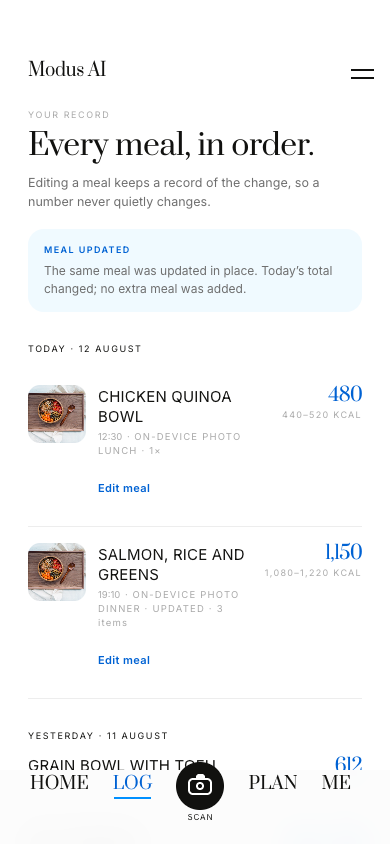This screenshot has width=390, height=844.
Task: Tap the camera Scan button
Action: coord(200,786)
